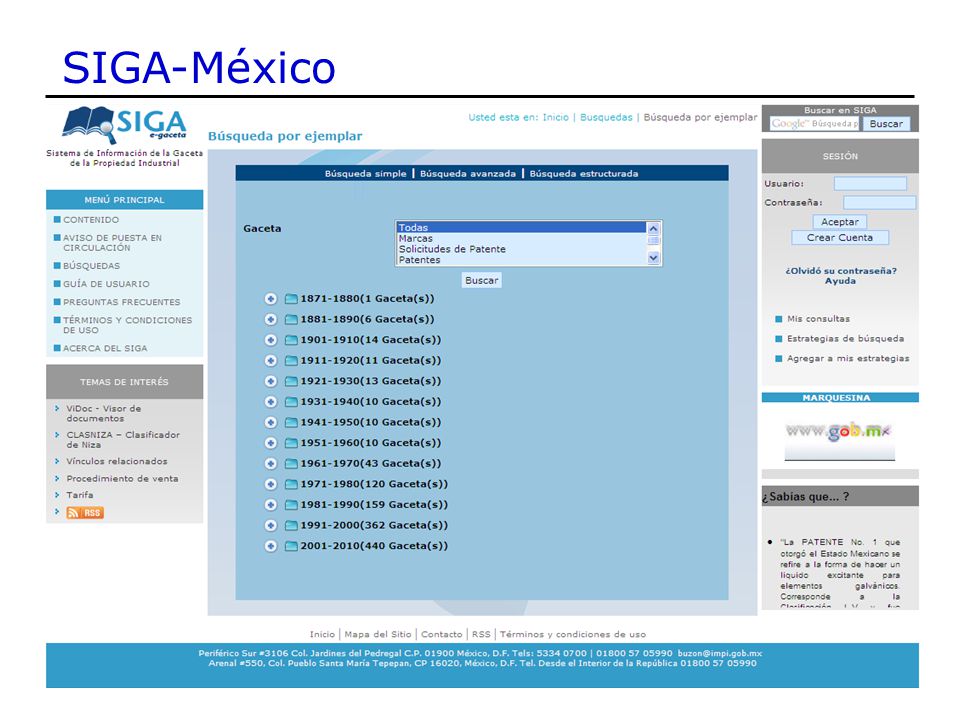Image resolution: width=960 pixels, height=720 pixels.
Task: Go to Inicio in the breadcrumb
Action: [555, 118]
